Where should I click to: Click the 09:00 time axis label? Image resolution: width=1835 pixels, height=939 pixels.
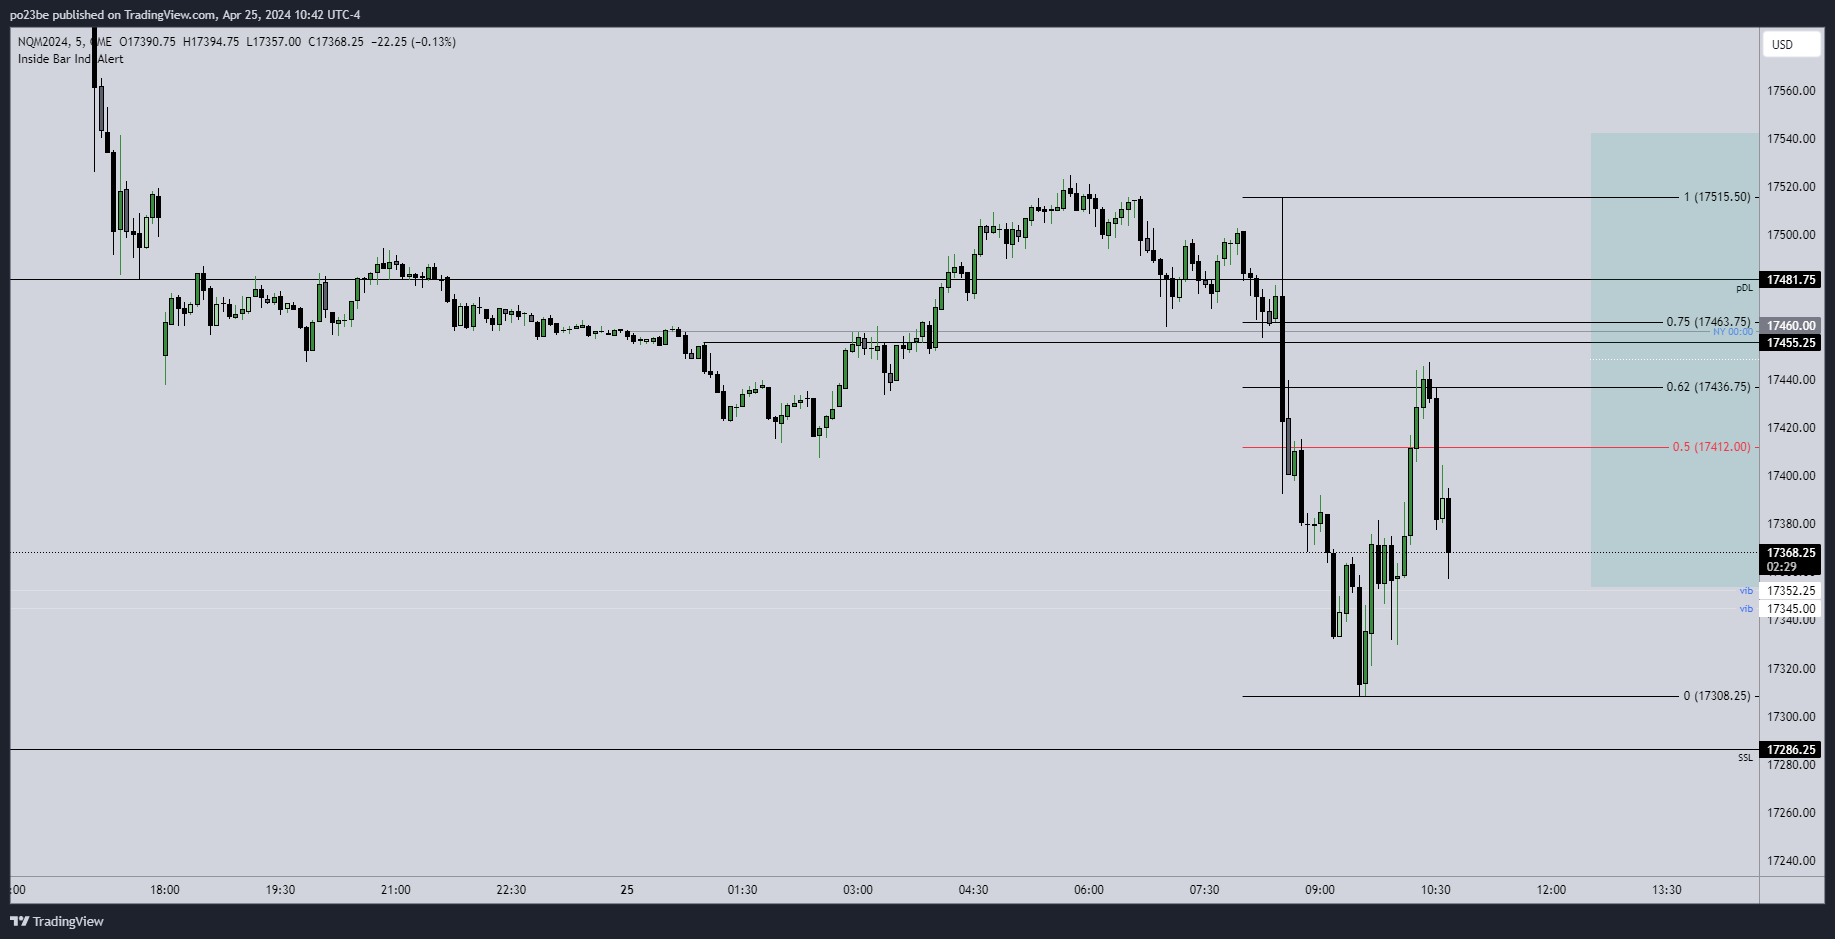point(1320,890)
